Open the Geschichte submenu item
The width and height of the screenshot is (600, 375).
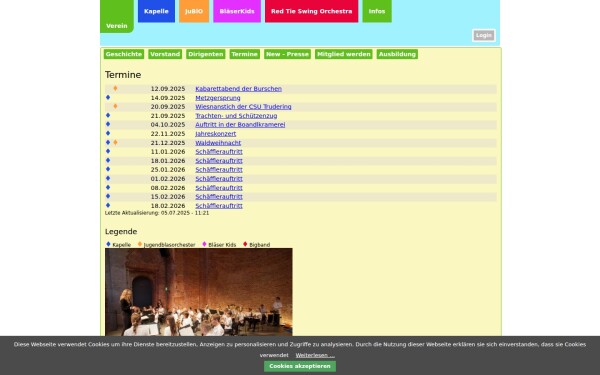point(124,54)
